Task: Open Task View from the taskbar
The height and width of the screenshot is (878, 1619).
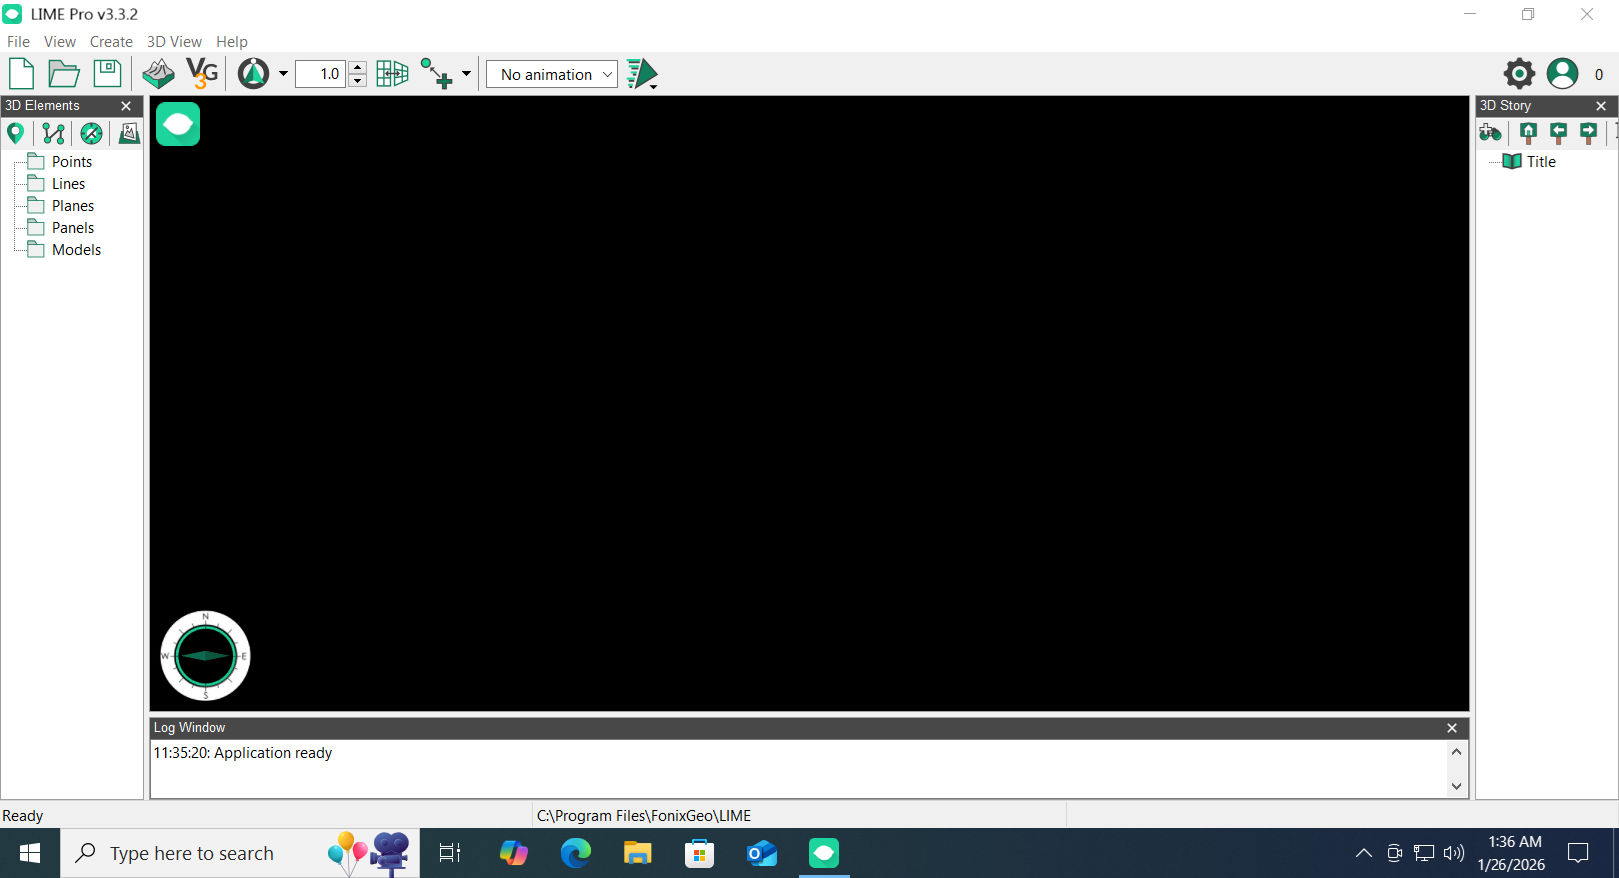Action: [450, 853]
